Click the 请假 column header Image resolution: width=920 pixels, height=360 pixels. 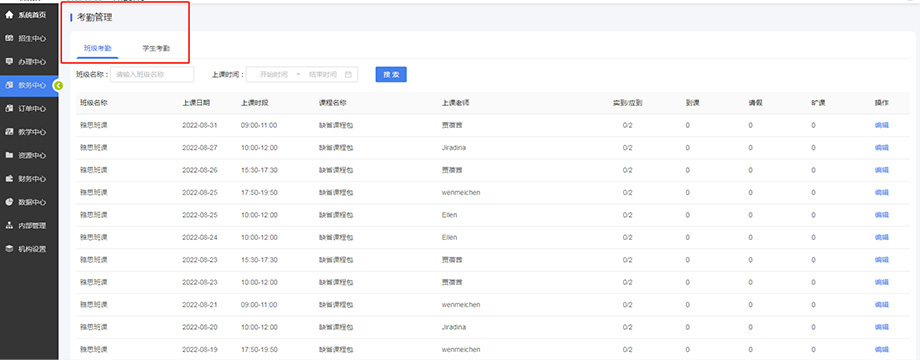pos(755,103)
